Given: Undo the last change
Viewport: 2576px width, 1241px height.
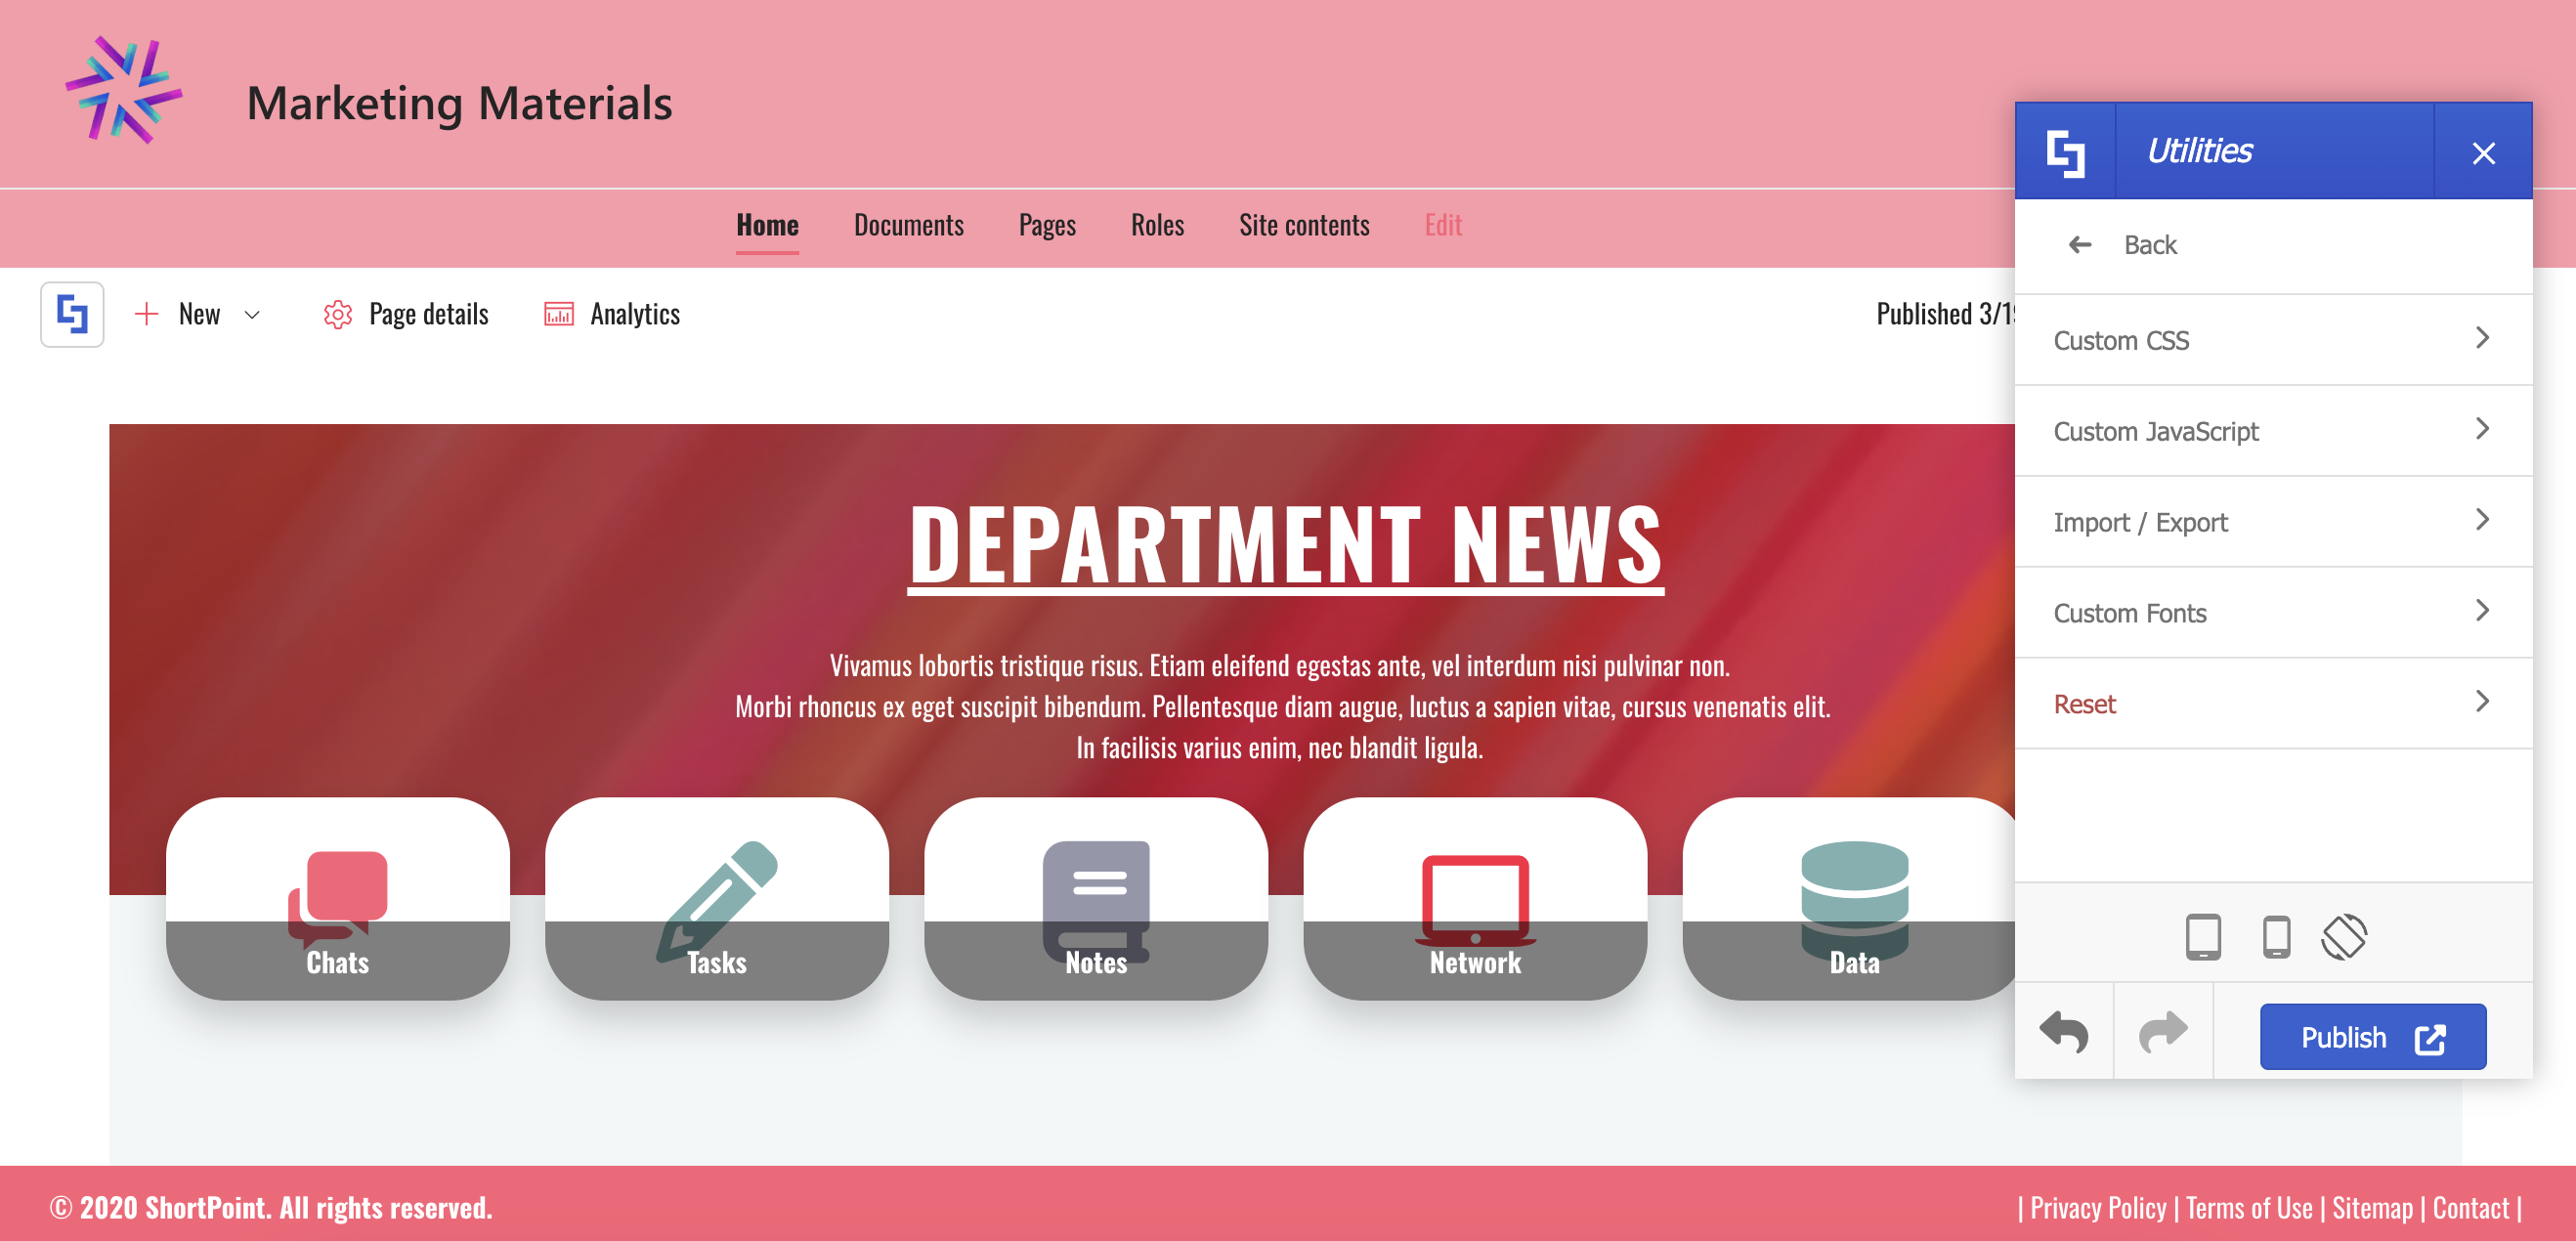Looking at the screenshot, I should click(x=2064, y=1033).
